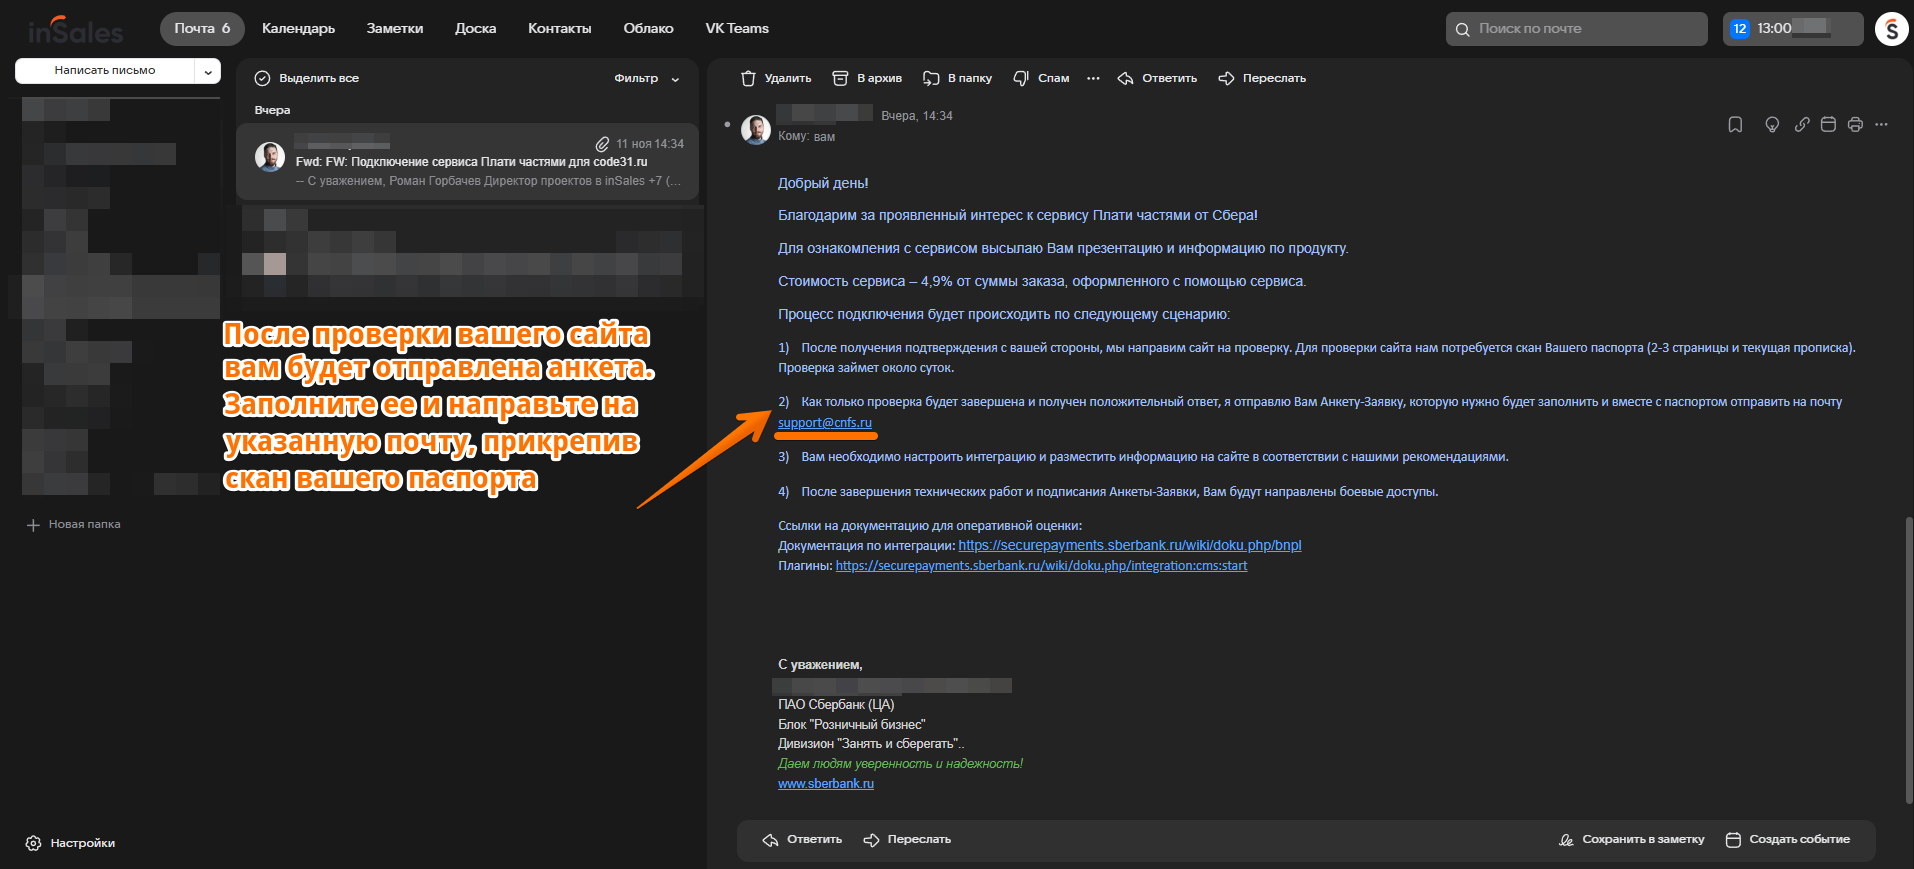Image resolution: width=1914 pixels, height=869 pixels.
Task: Open the three-dot more actions menu in the toolbar
Action: point(1093,78)
